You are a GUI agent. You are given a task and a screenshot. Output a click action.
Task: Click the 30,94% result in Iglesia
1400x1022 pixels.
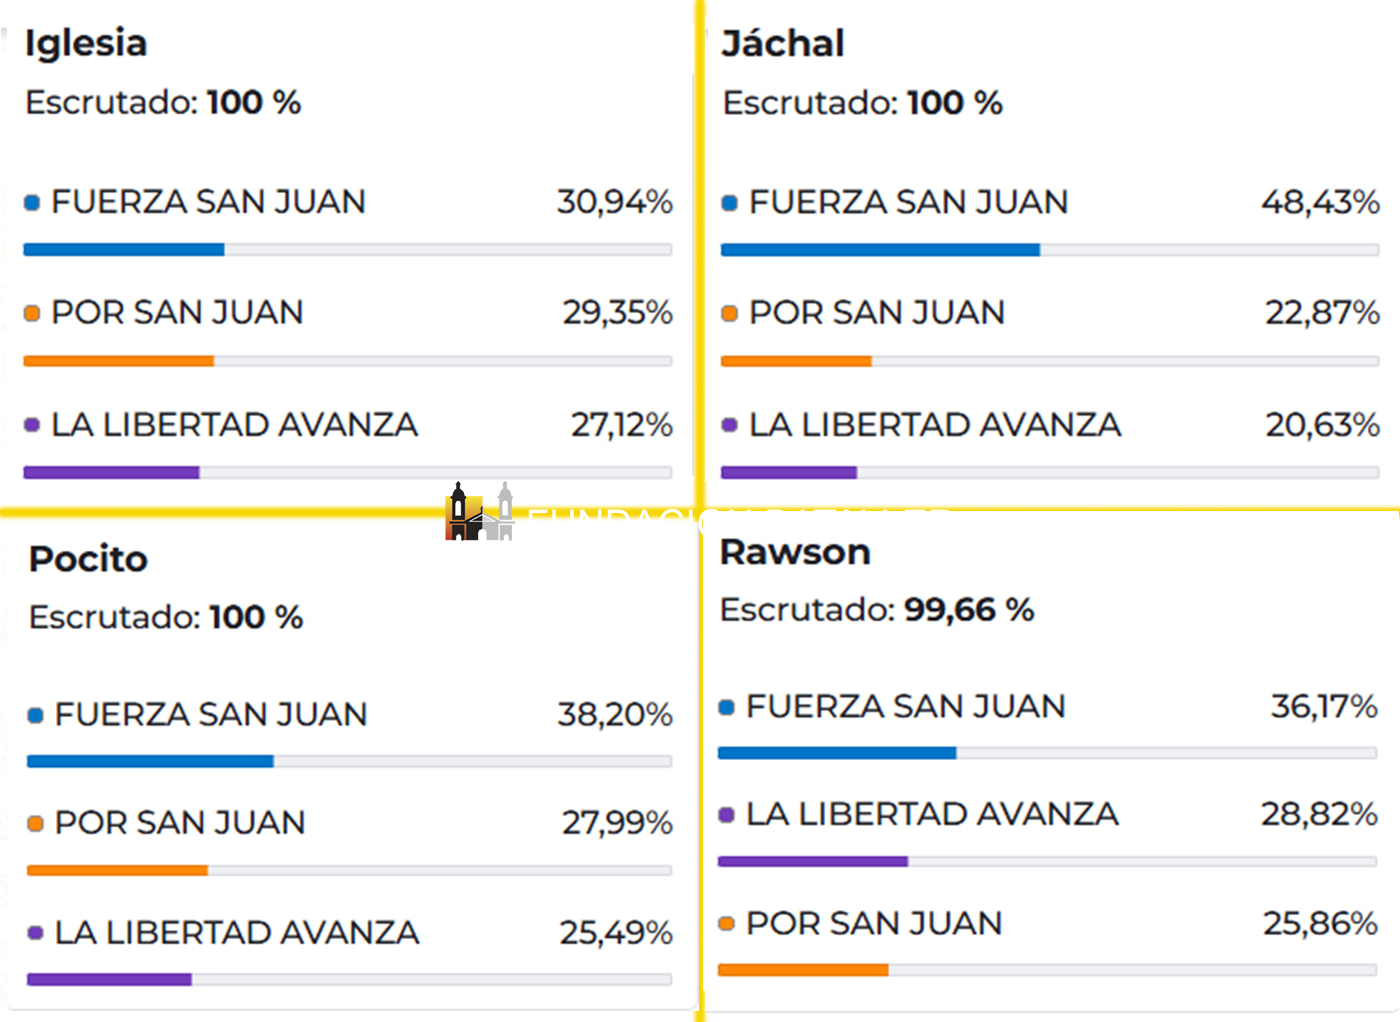point(615,202)
